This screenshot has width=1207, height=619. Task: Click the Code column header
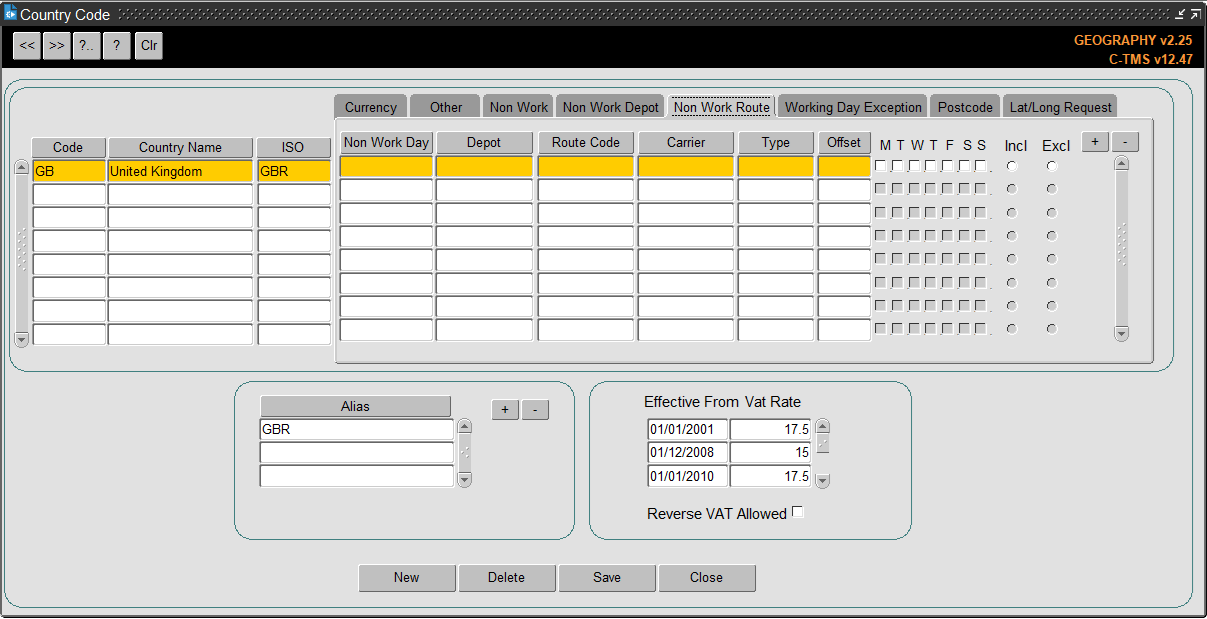68,148
